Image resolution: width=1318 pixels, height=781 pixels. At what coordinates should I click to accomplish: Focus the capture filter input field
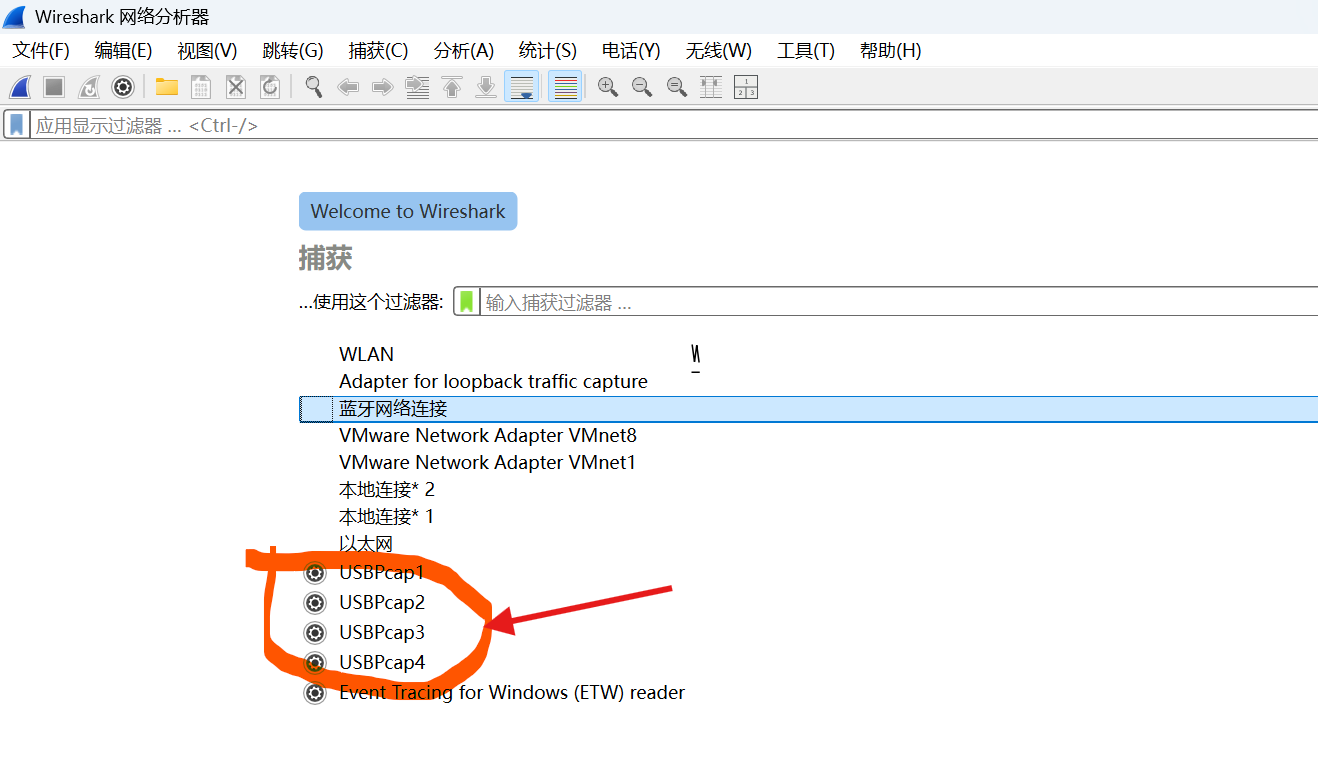point(900,302)
